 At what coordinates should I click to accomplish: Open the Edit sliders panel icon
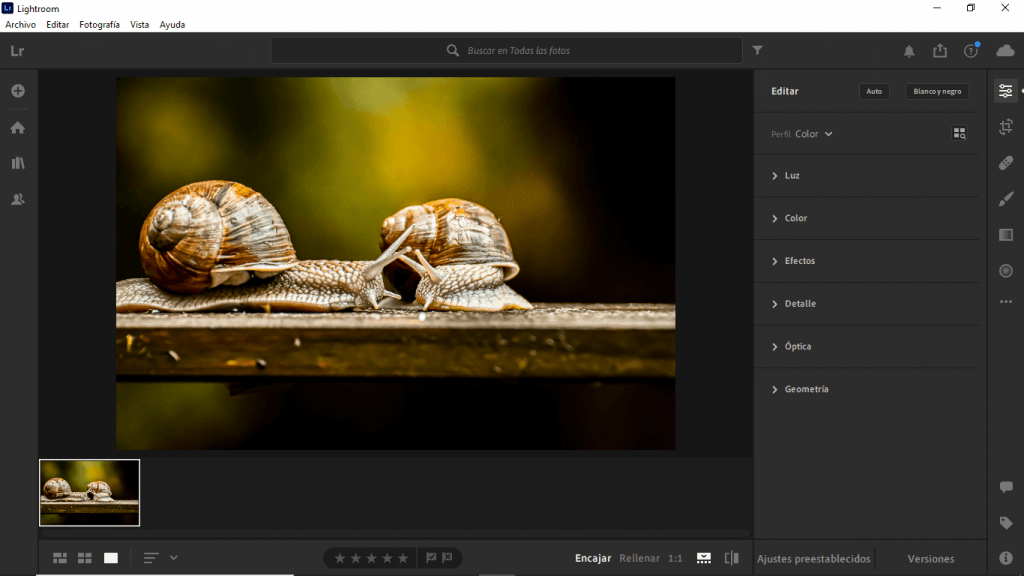pos(1005,91)
